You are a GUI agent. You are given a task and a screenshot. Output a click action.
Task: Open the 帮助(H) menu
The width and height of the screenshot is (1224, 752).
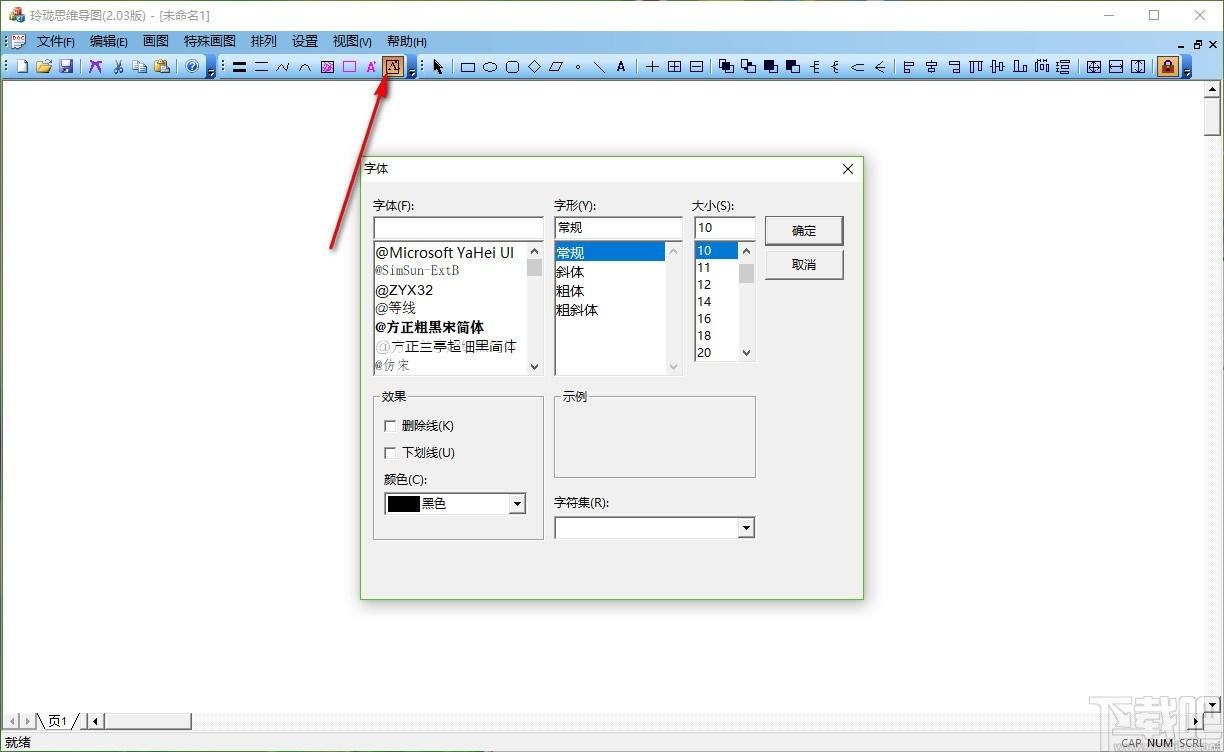406,41
